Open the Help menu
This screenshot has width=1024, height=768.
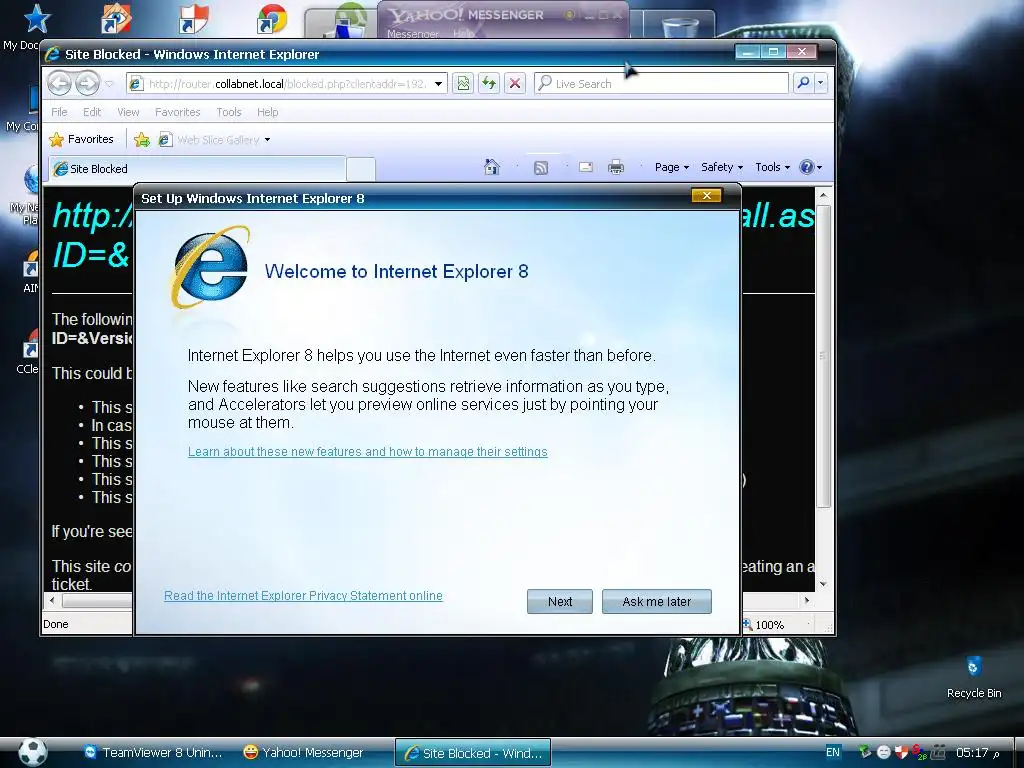(x=268, y=112)
